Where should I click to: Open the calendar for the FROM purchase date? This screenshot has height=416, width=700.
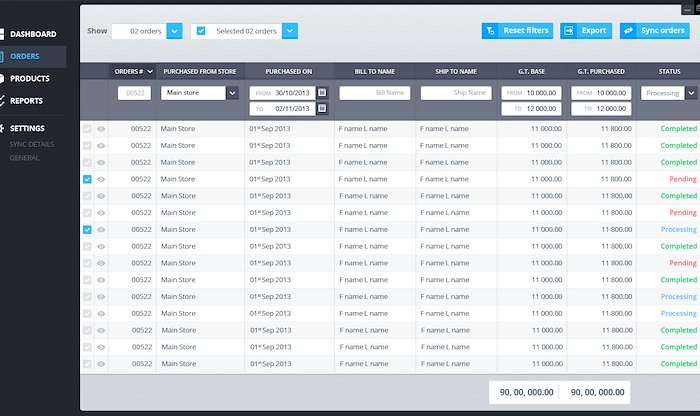click(322, 92)
